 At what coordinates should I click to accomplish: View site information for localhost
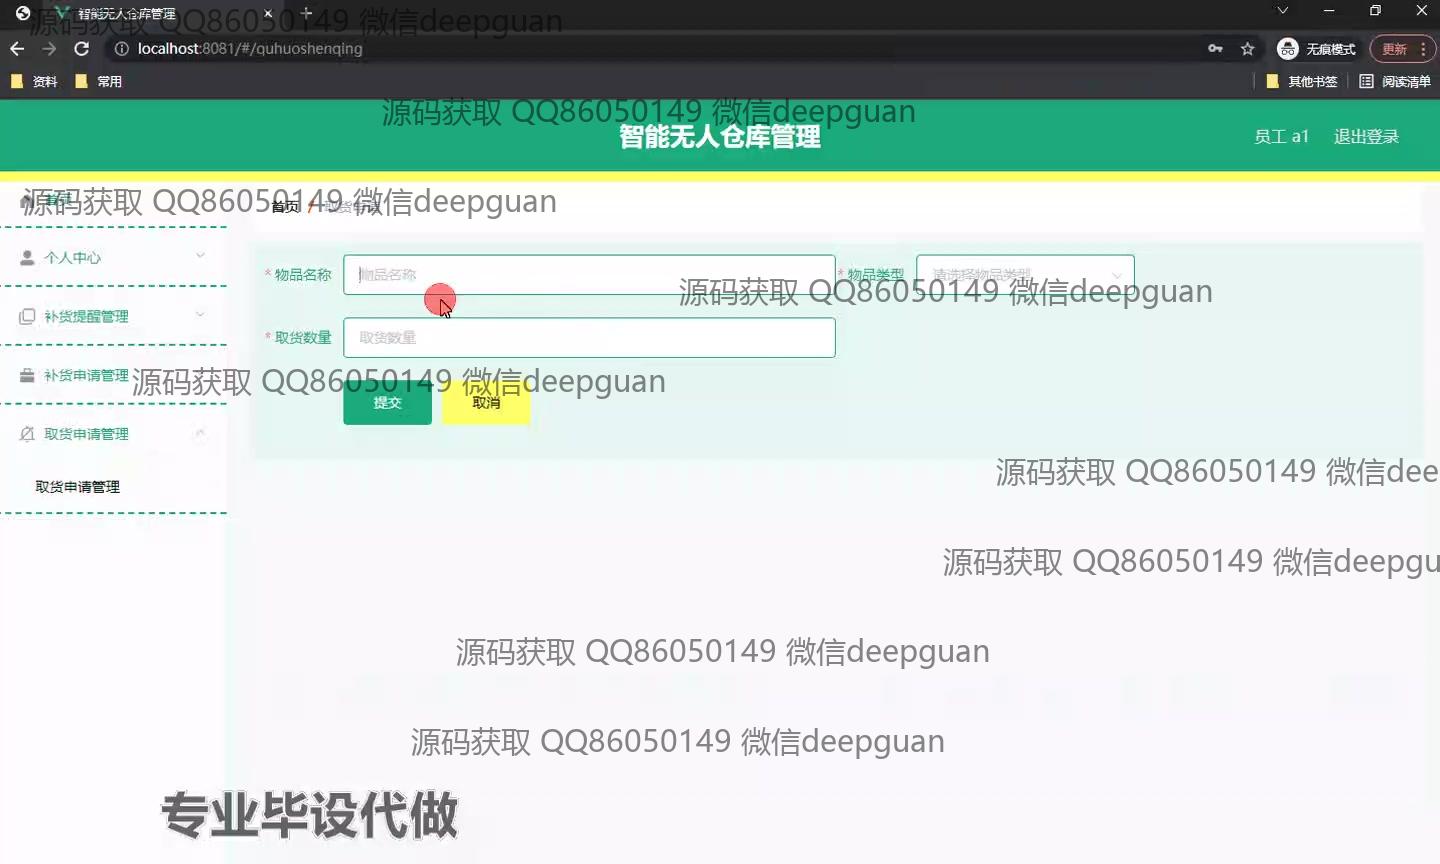pyautogui.click(x=122, y=49)
